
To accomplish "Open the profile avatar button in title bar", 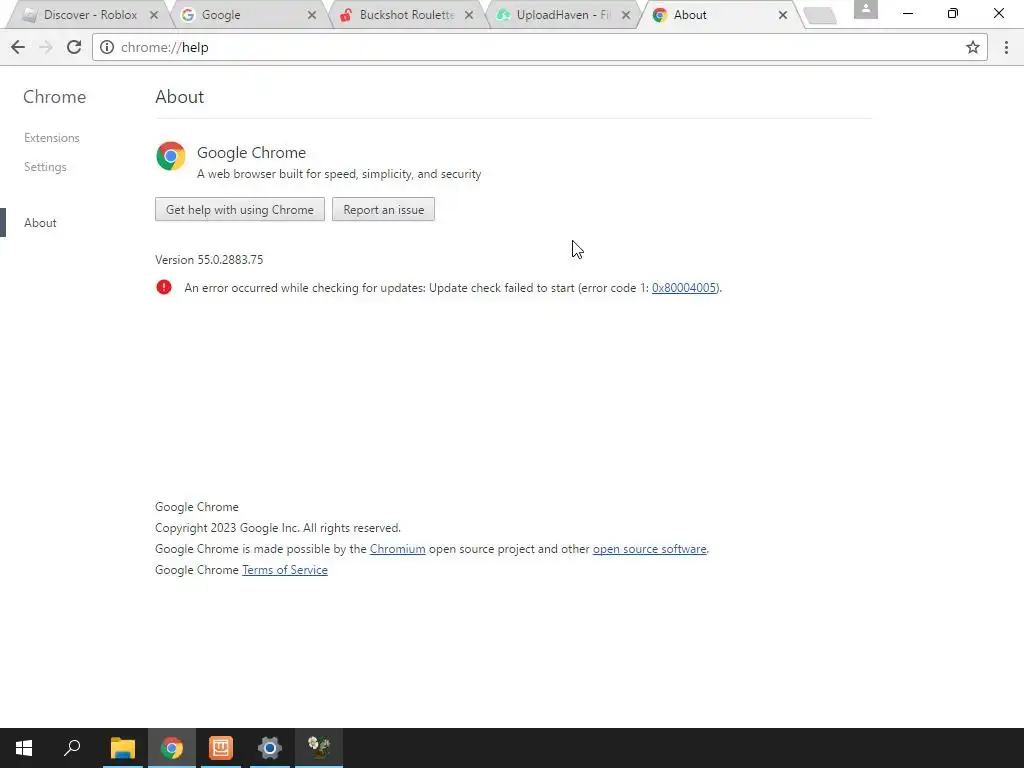I will coord(865,9).
